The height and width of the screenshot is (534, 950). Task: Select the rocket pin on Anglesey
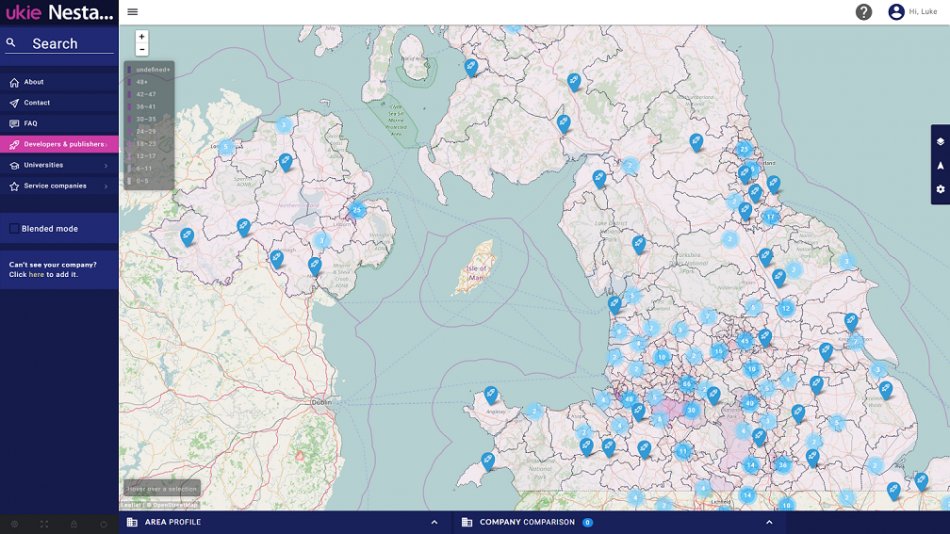pyautogui.click(x=491, y=395)
